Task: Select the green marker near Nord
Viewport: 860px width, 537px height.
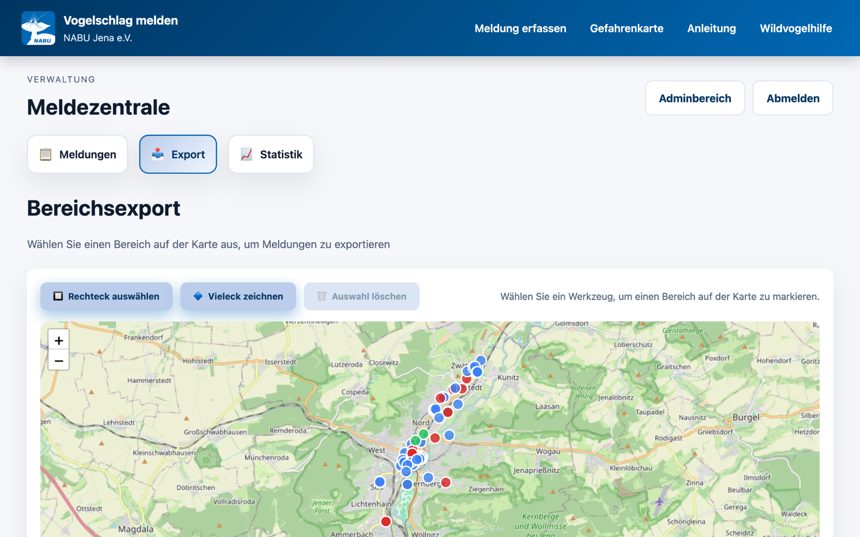Action: tap(423, 434)
